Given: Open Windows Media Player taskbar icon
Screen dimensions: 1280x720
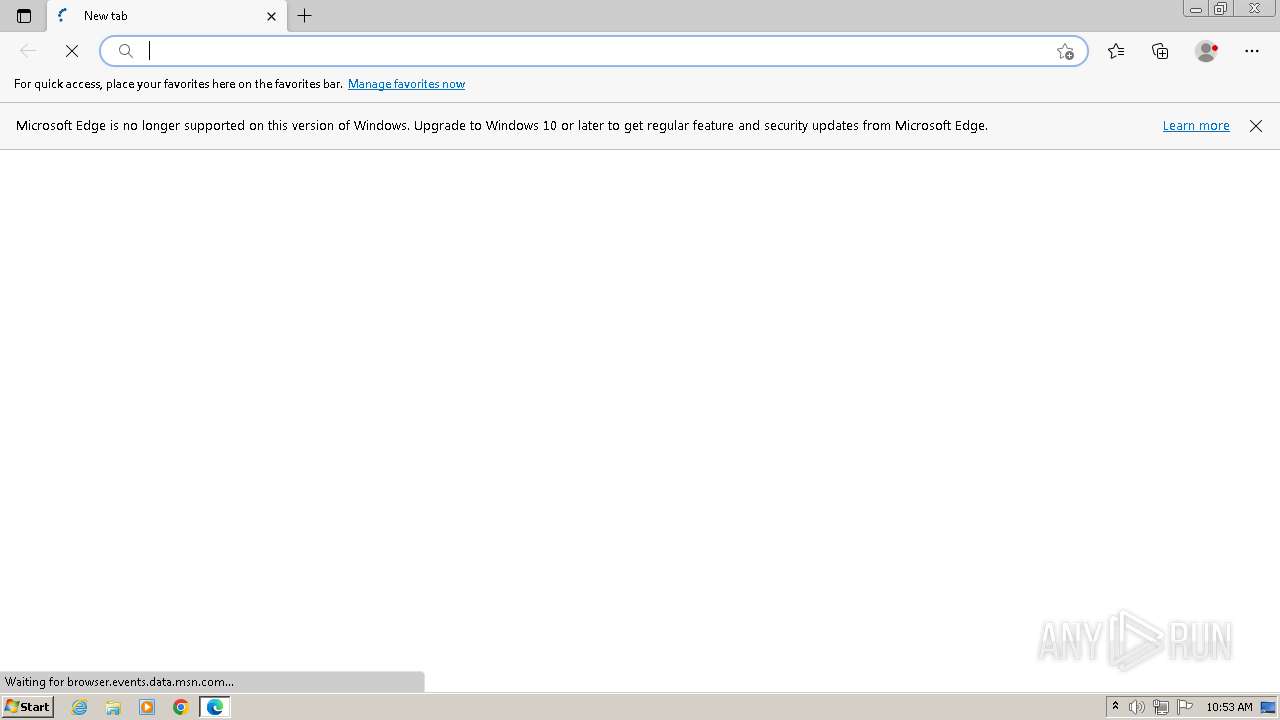Looking at the screenshot, I should (147, 707).
